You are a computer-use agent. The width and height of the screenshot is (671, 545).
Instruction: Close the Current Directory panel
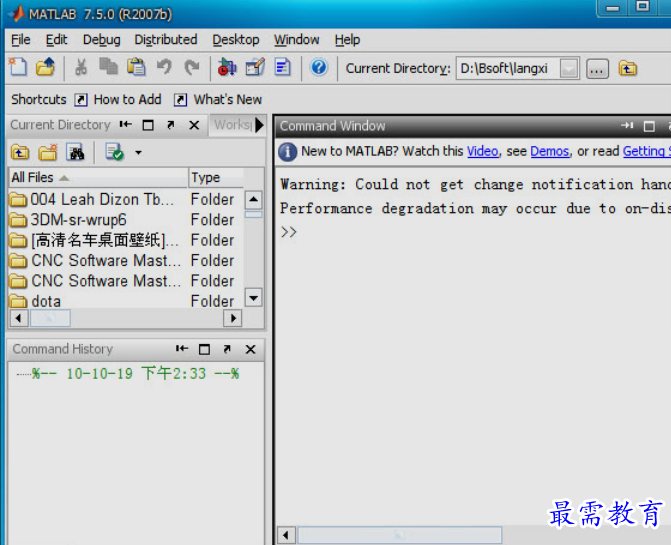(x=194, y=125)
